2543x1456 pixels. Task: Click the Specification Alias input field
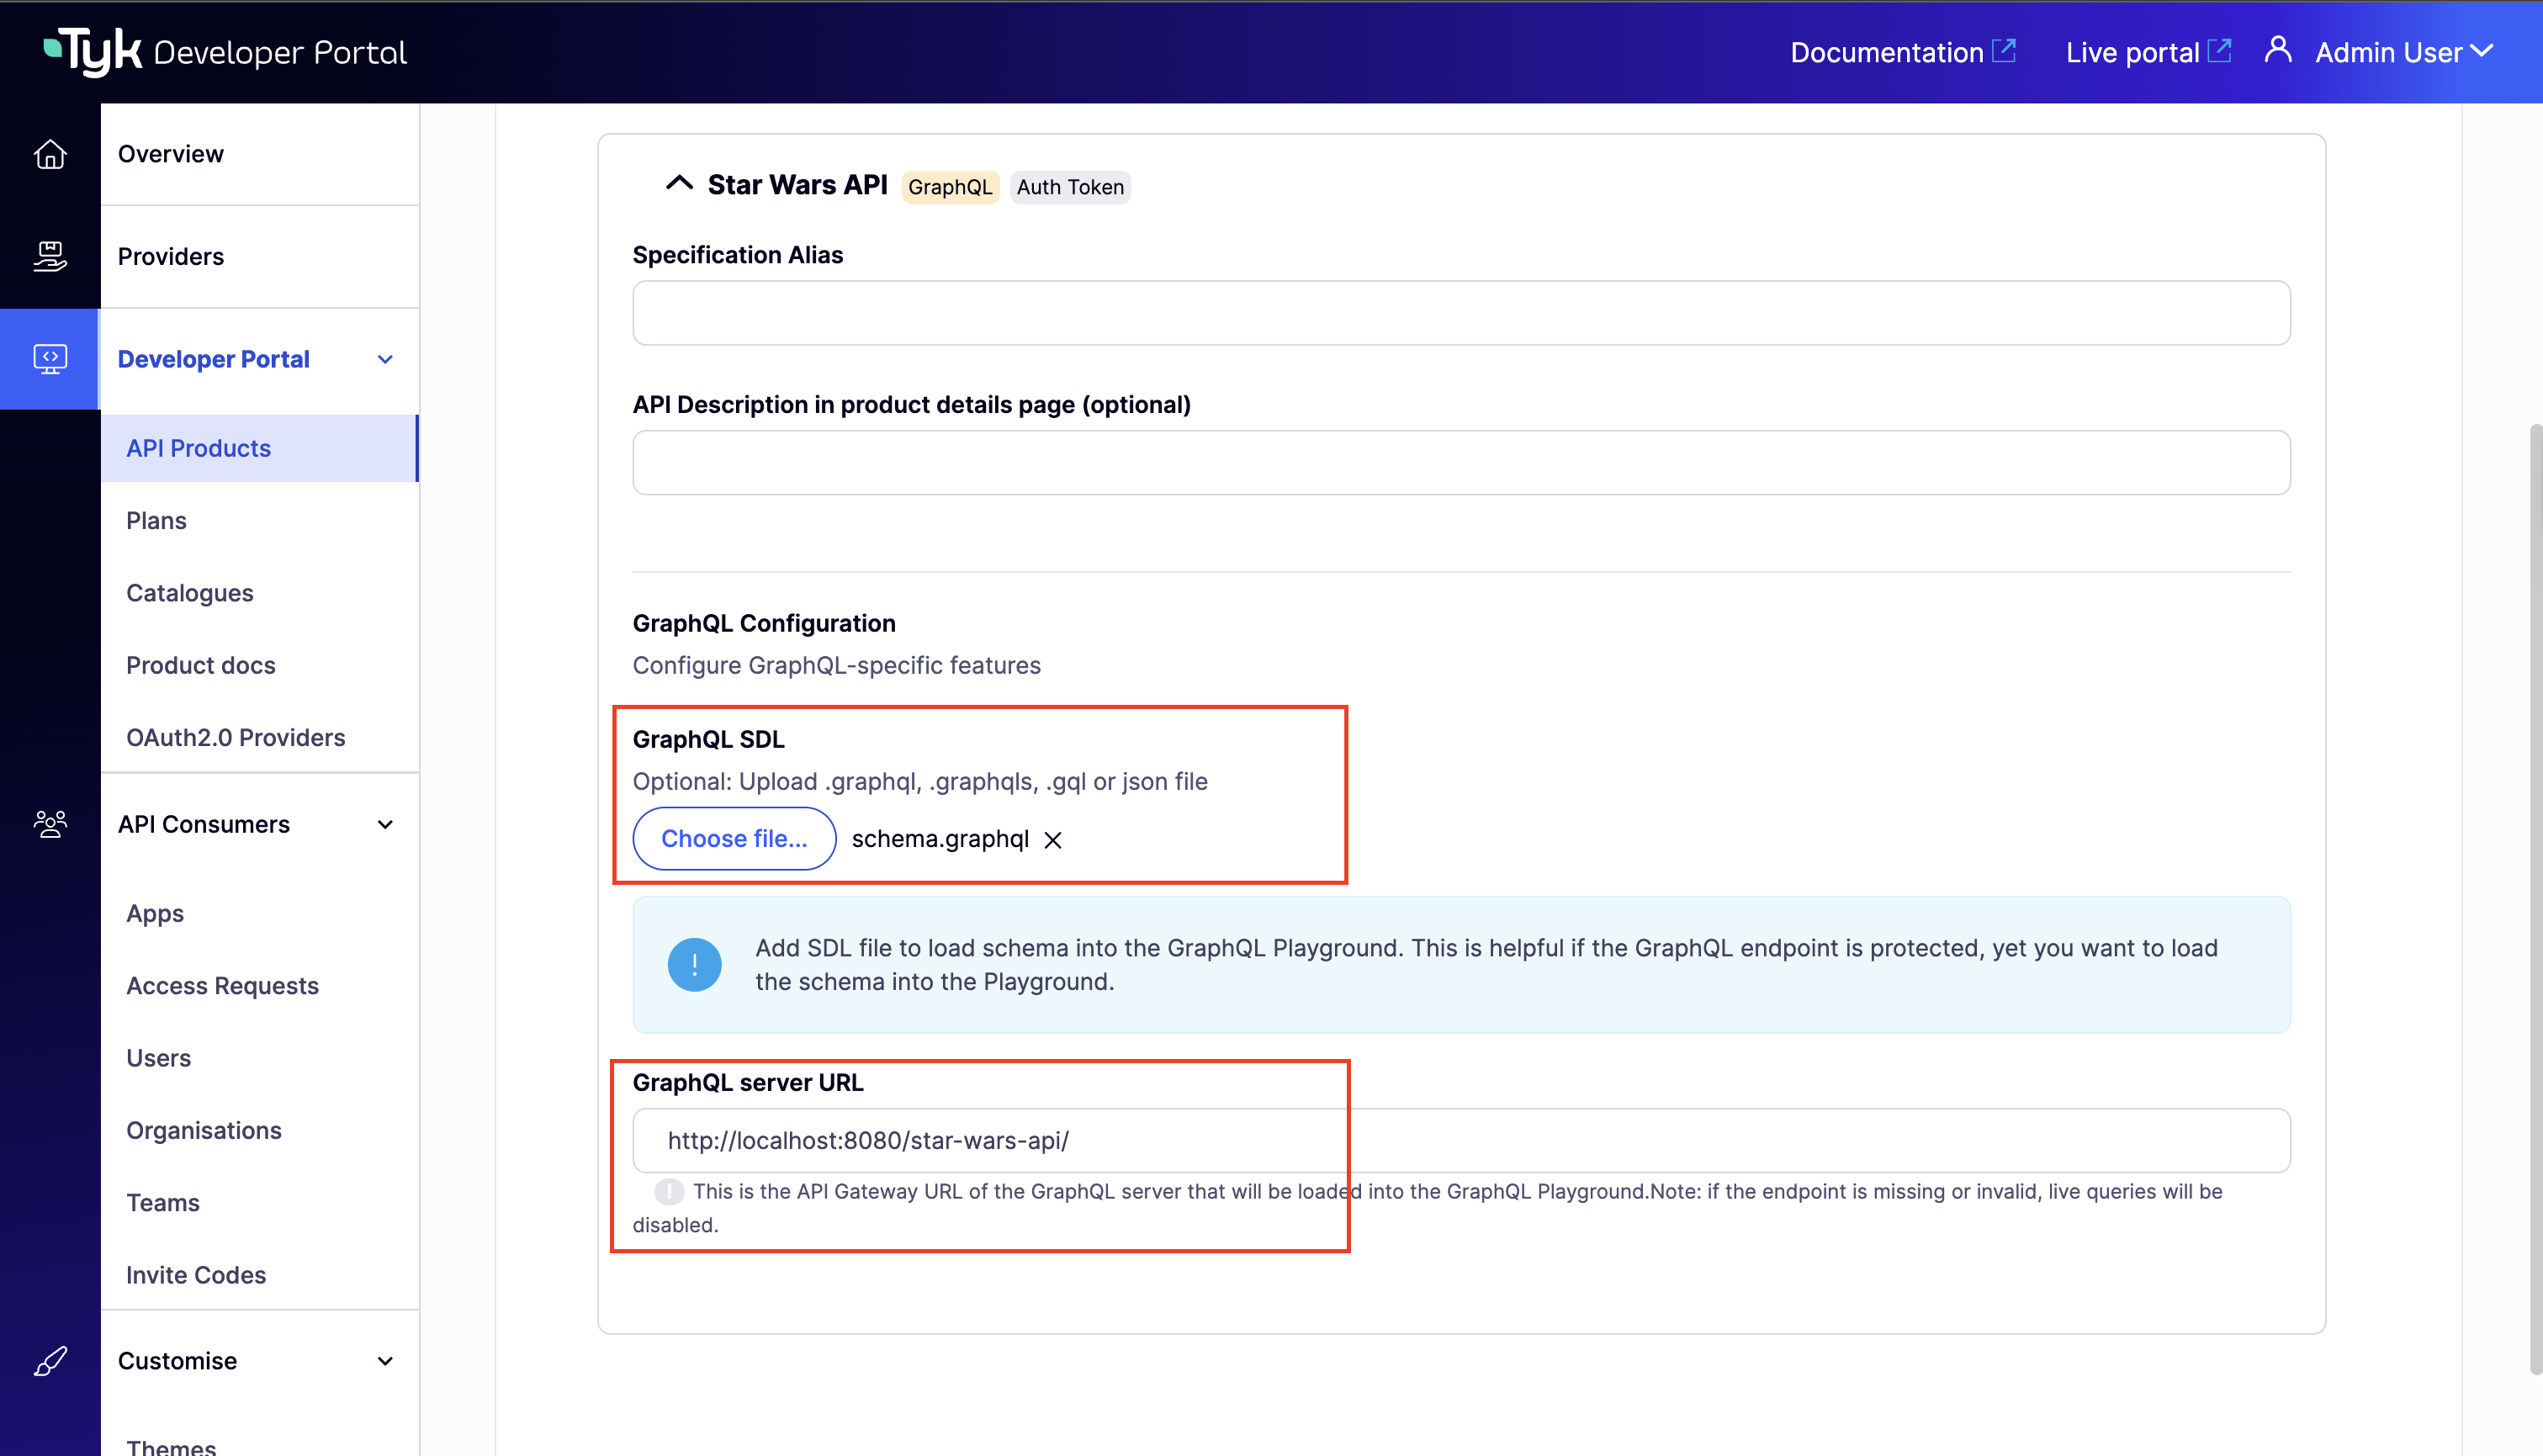pos(1460,312)
